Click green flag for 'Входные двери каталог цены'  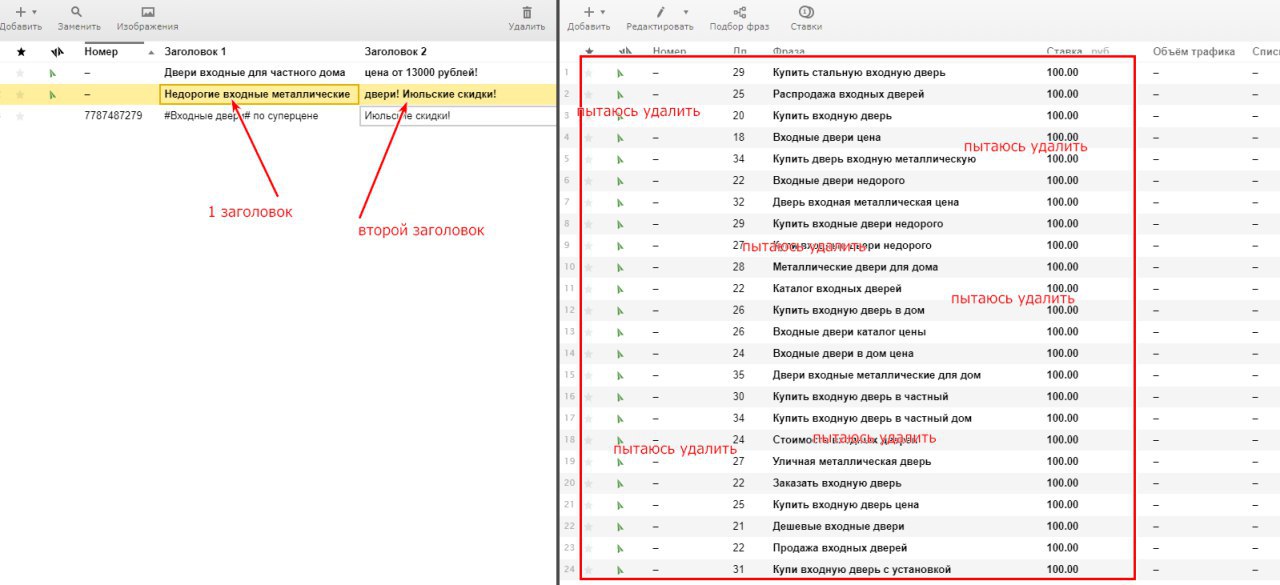[x=621, y=332]
